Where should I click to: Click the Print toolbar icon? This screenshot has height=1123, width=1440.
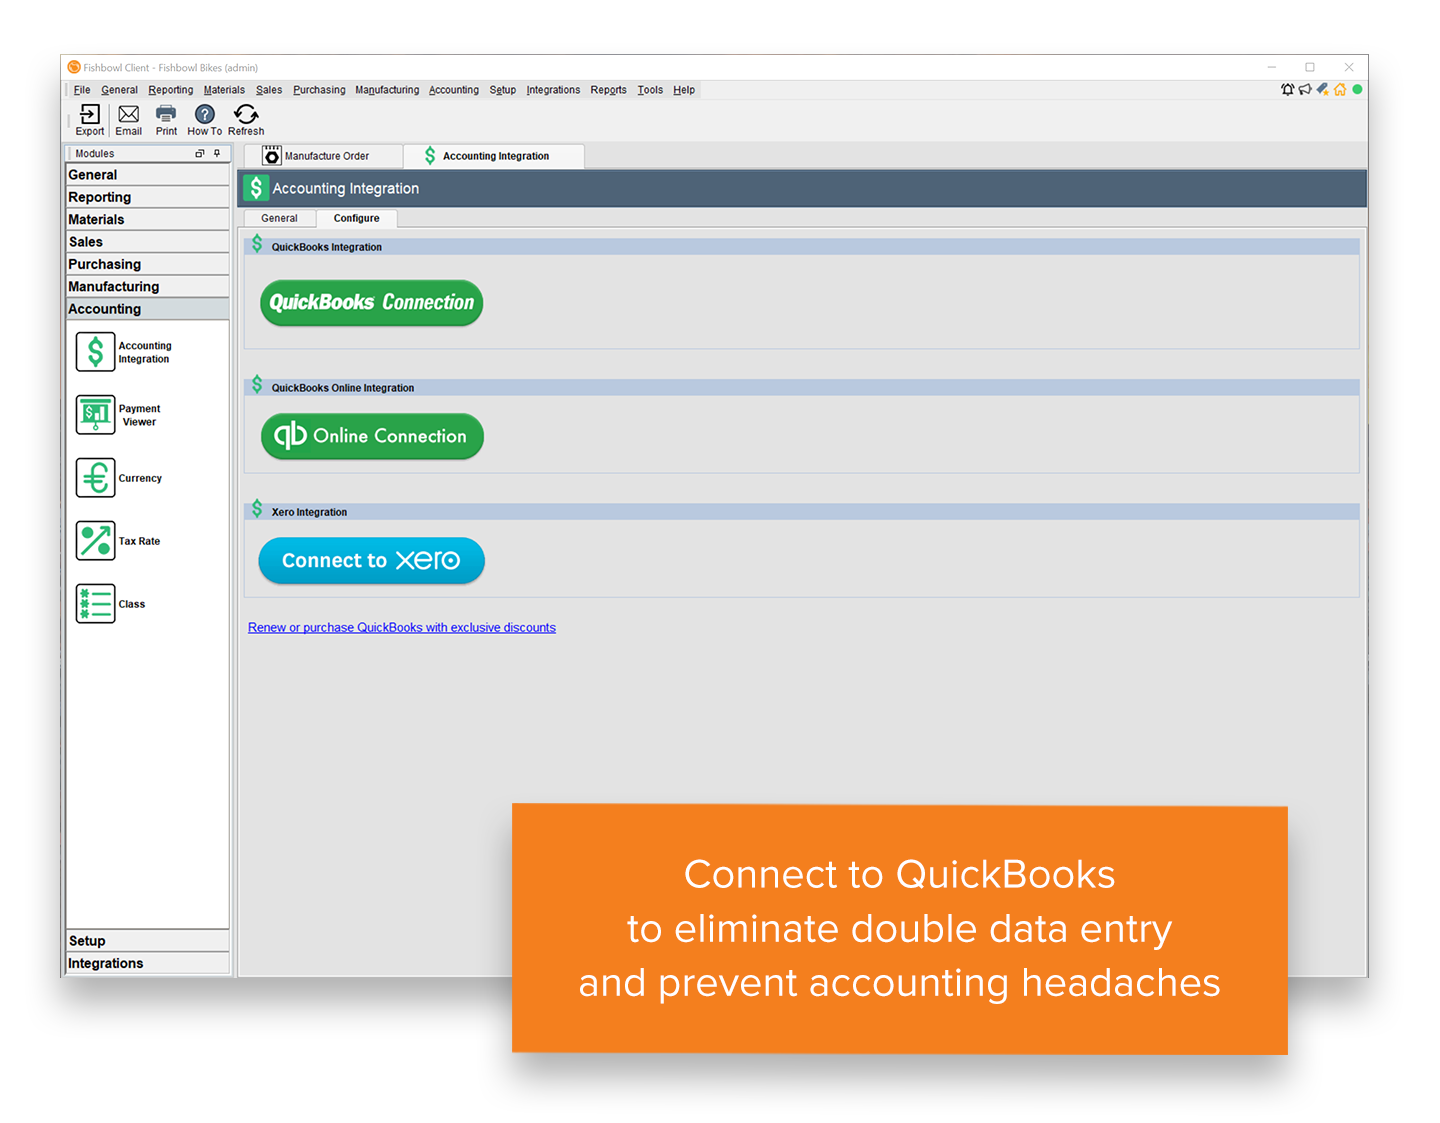point(166,114)
